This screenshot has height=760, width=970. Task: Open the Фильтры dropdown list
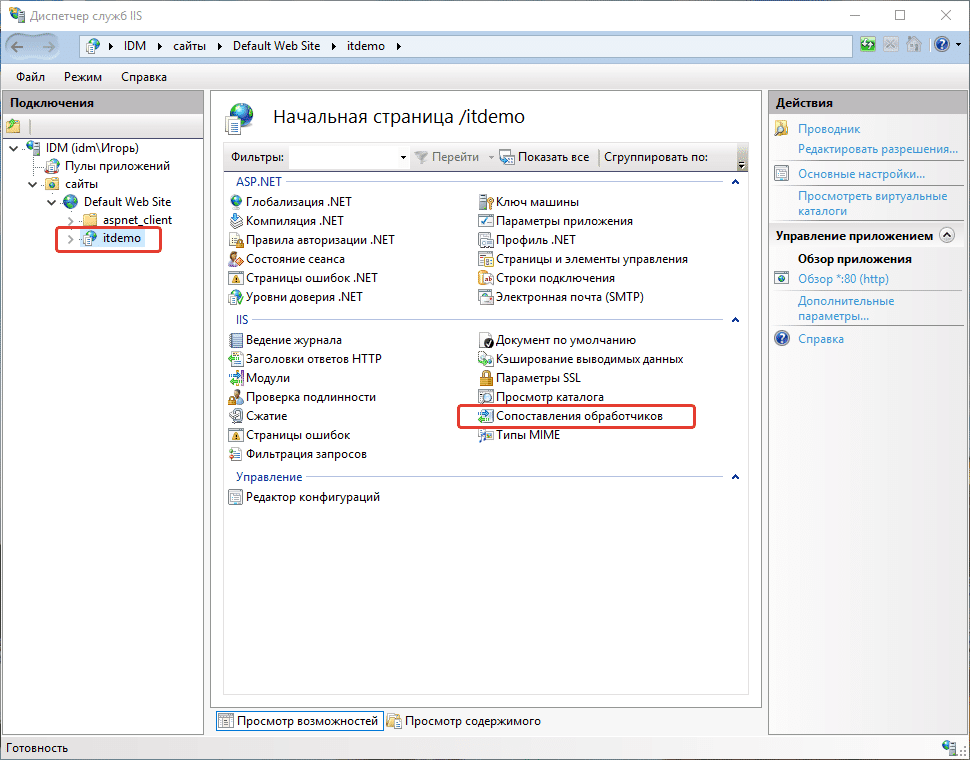click(x=403, y=157)
